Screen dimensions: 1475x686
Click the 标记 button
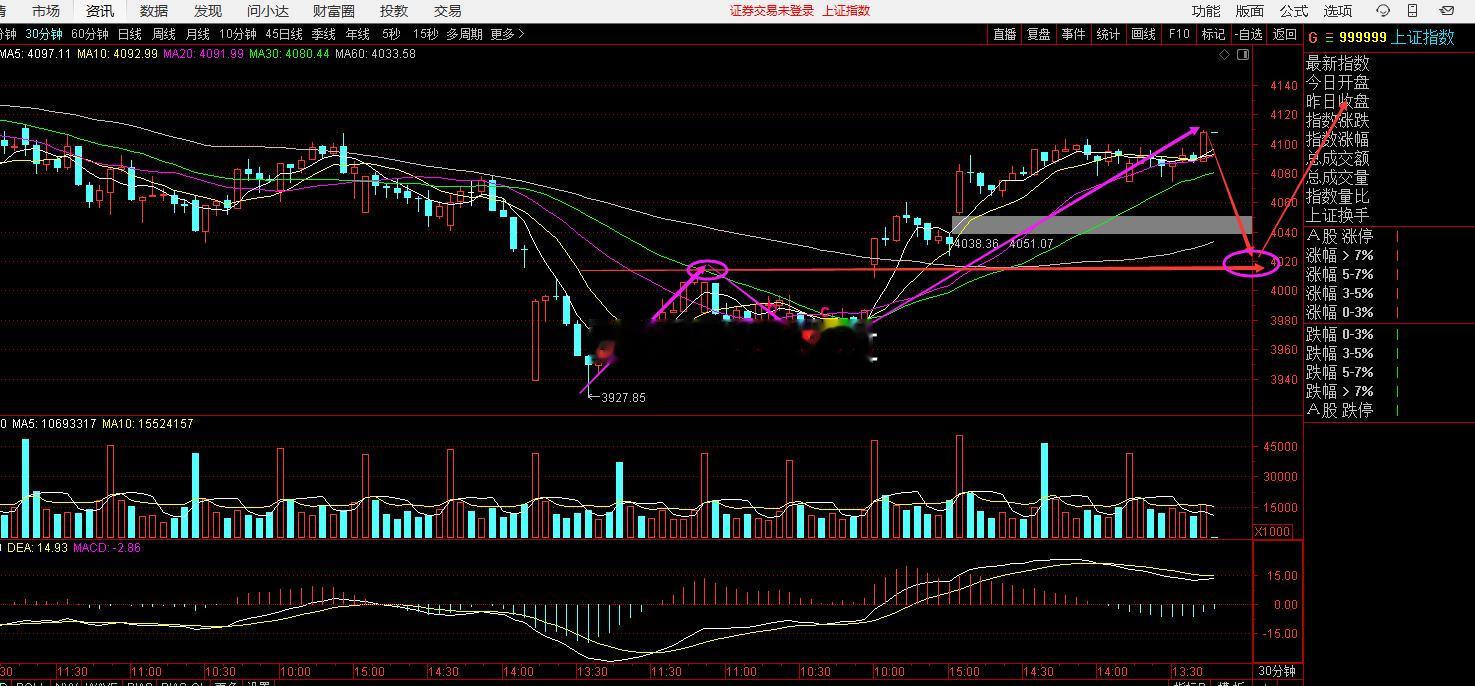pos(1213,34)
